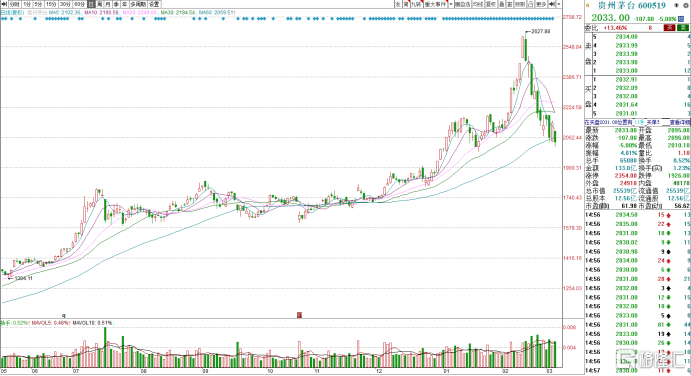Click the red buy (买) button

pos(669,28)
